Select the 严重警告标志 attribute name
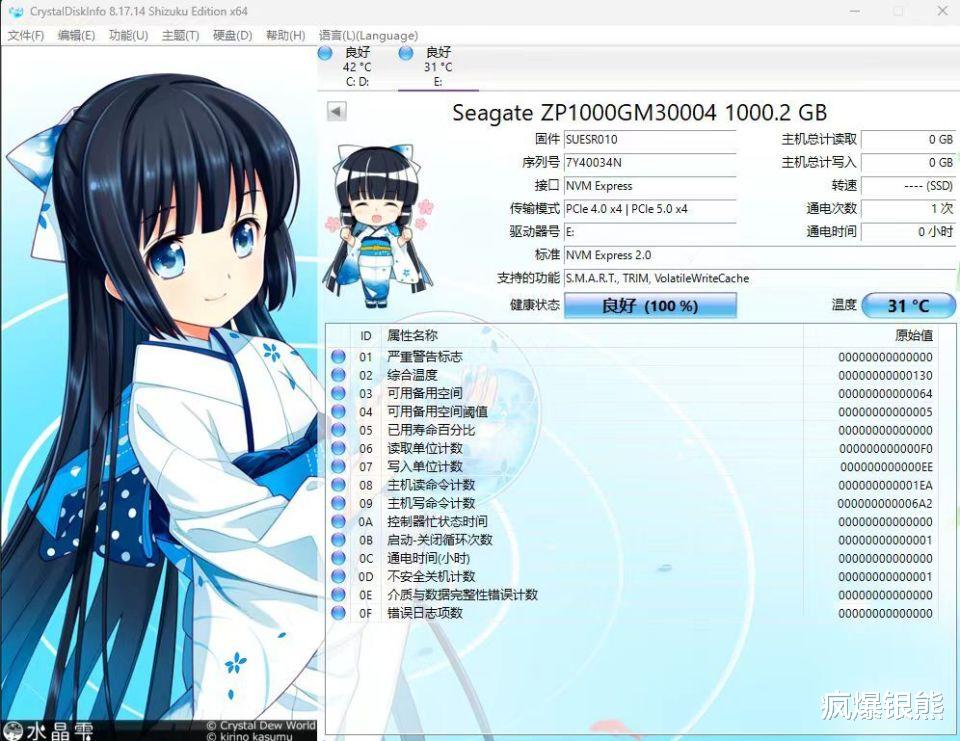This screenshot has width=960, height=741. coord(425,356)
